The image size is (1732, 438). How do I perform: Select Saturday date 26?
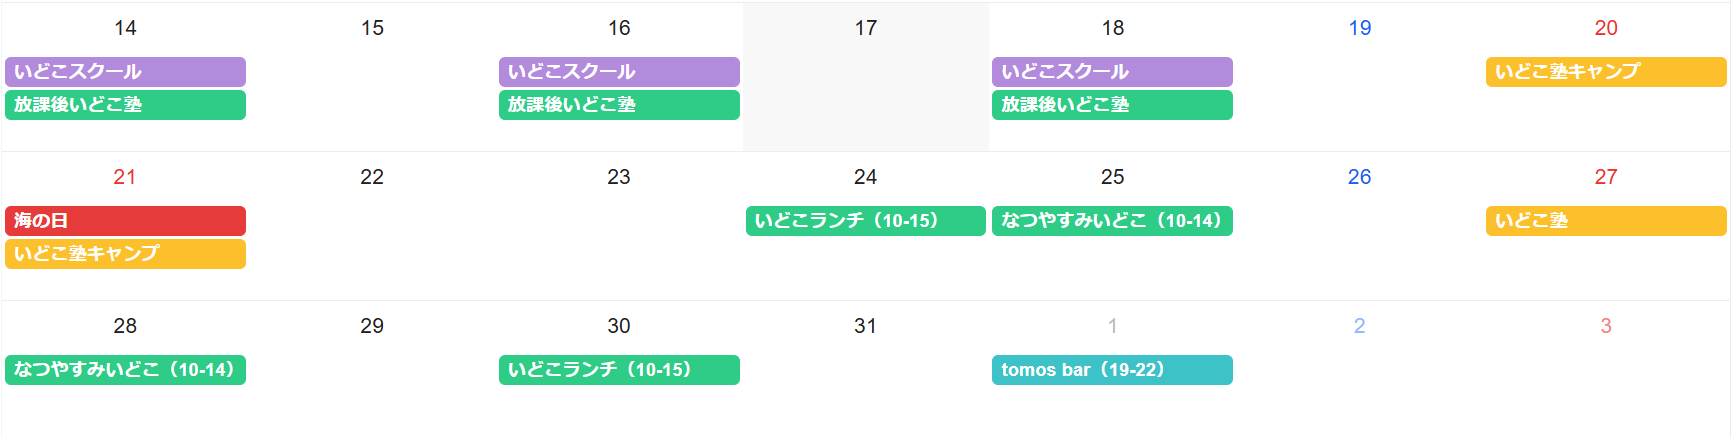point(1360,177)
